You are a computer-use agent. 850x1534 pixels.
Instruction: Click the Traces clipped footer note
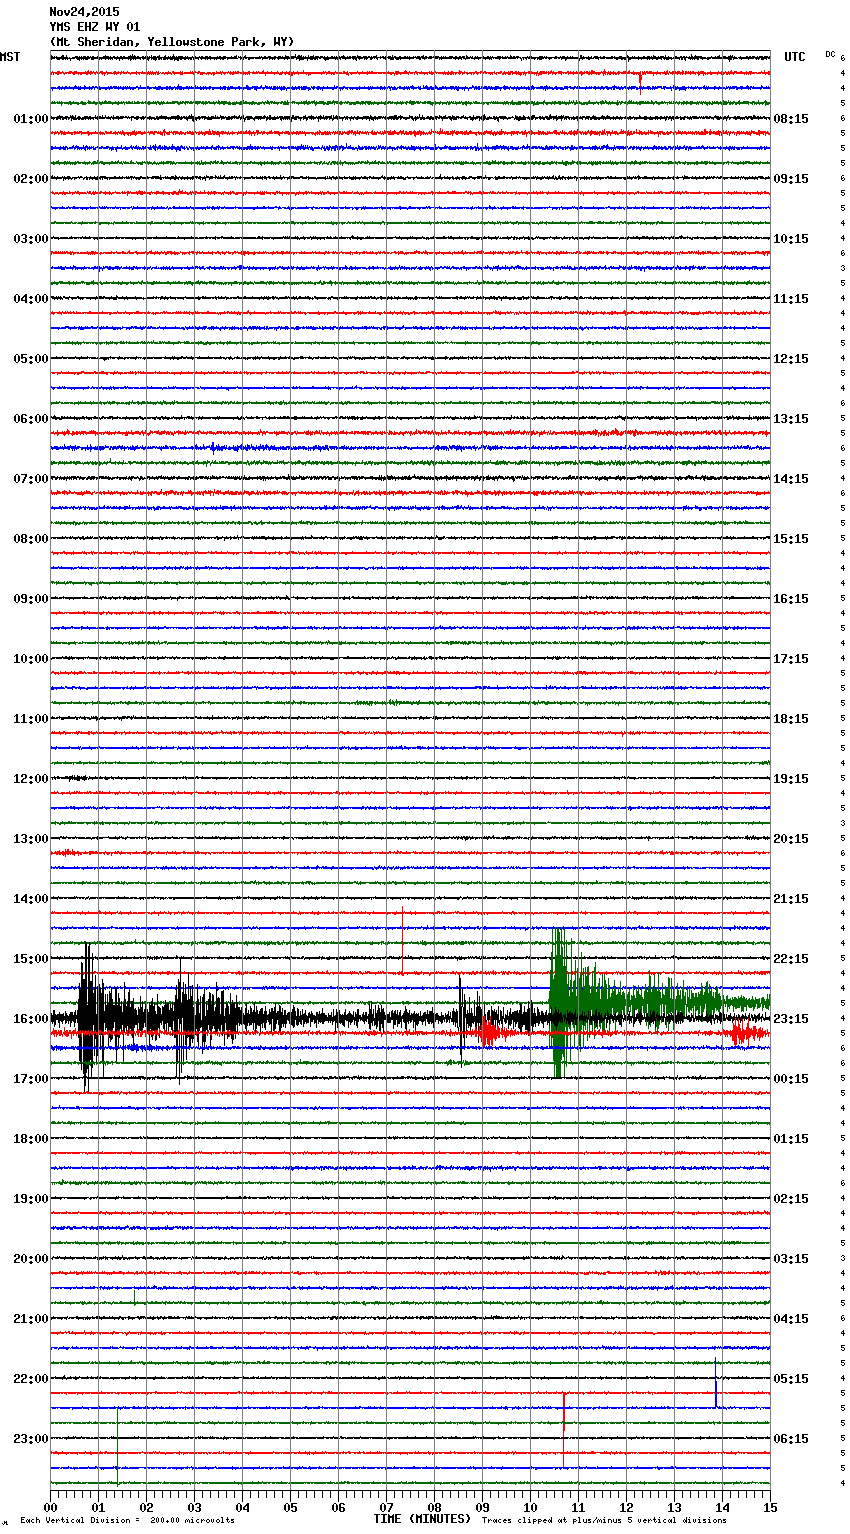tap(604, 1520)
